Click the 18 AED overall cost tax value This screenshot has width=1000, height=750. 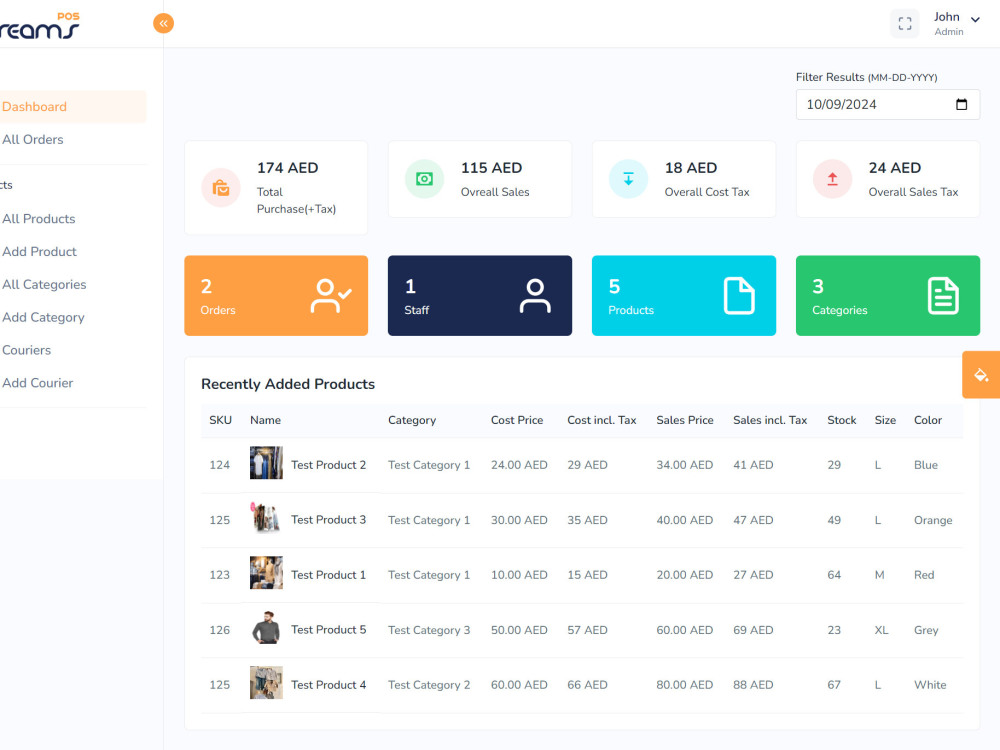(691, 168)
